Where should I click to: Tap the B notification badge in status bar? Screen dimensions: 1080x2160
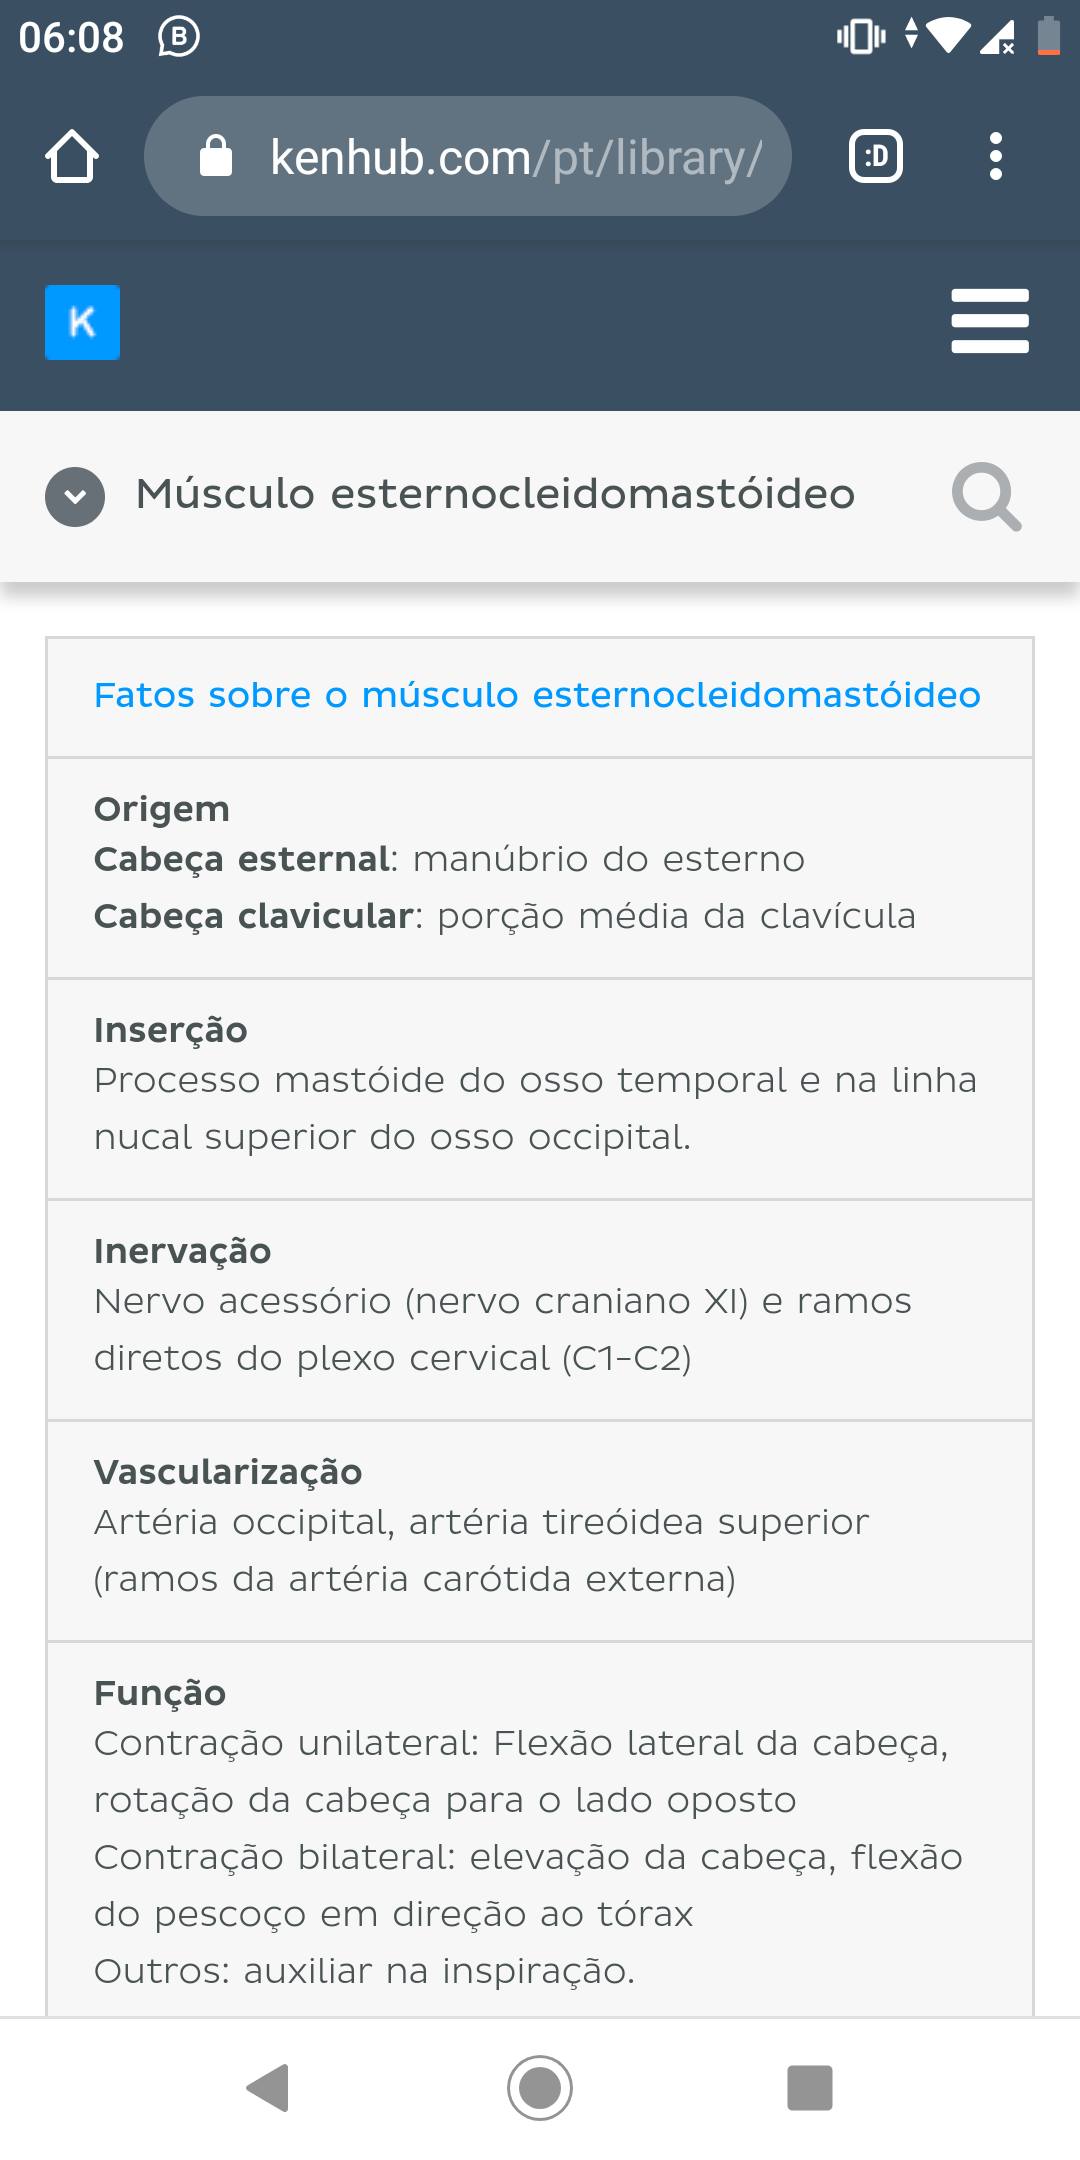pos(178,36)
